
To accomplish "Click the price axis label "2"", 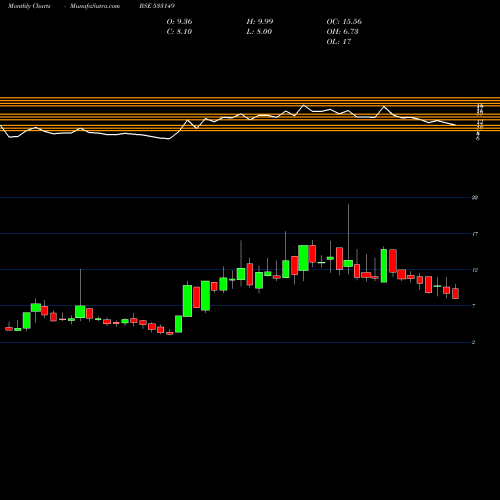I will tap(474, 342).
